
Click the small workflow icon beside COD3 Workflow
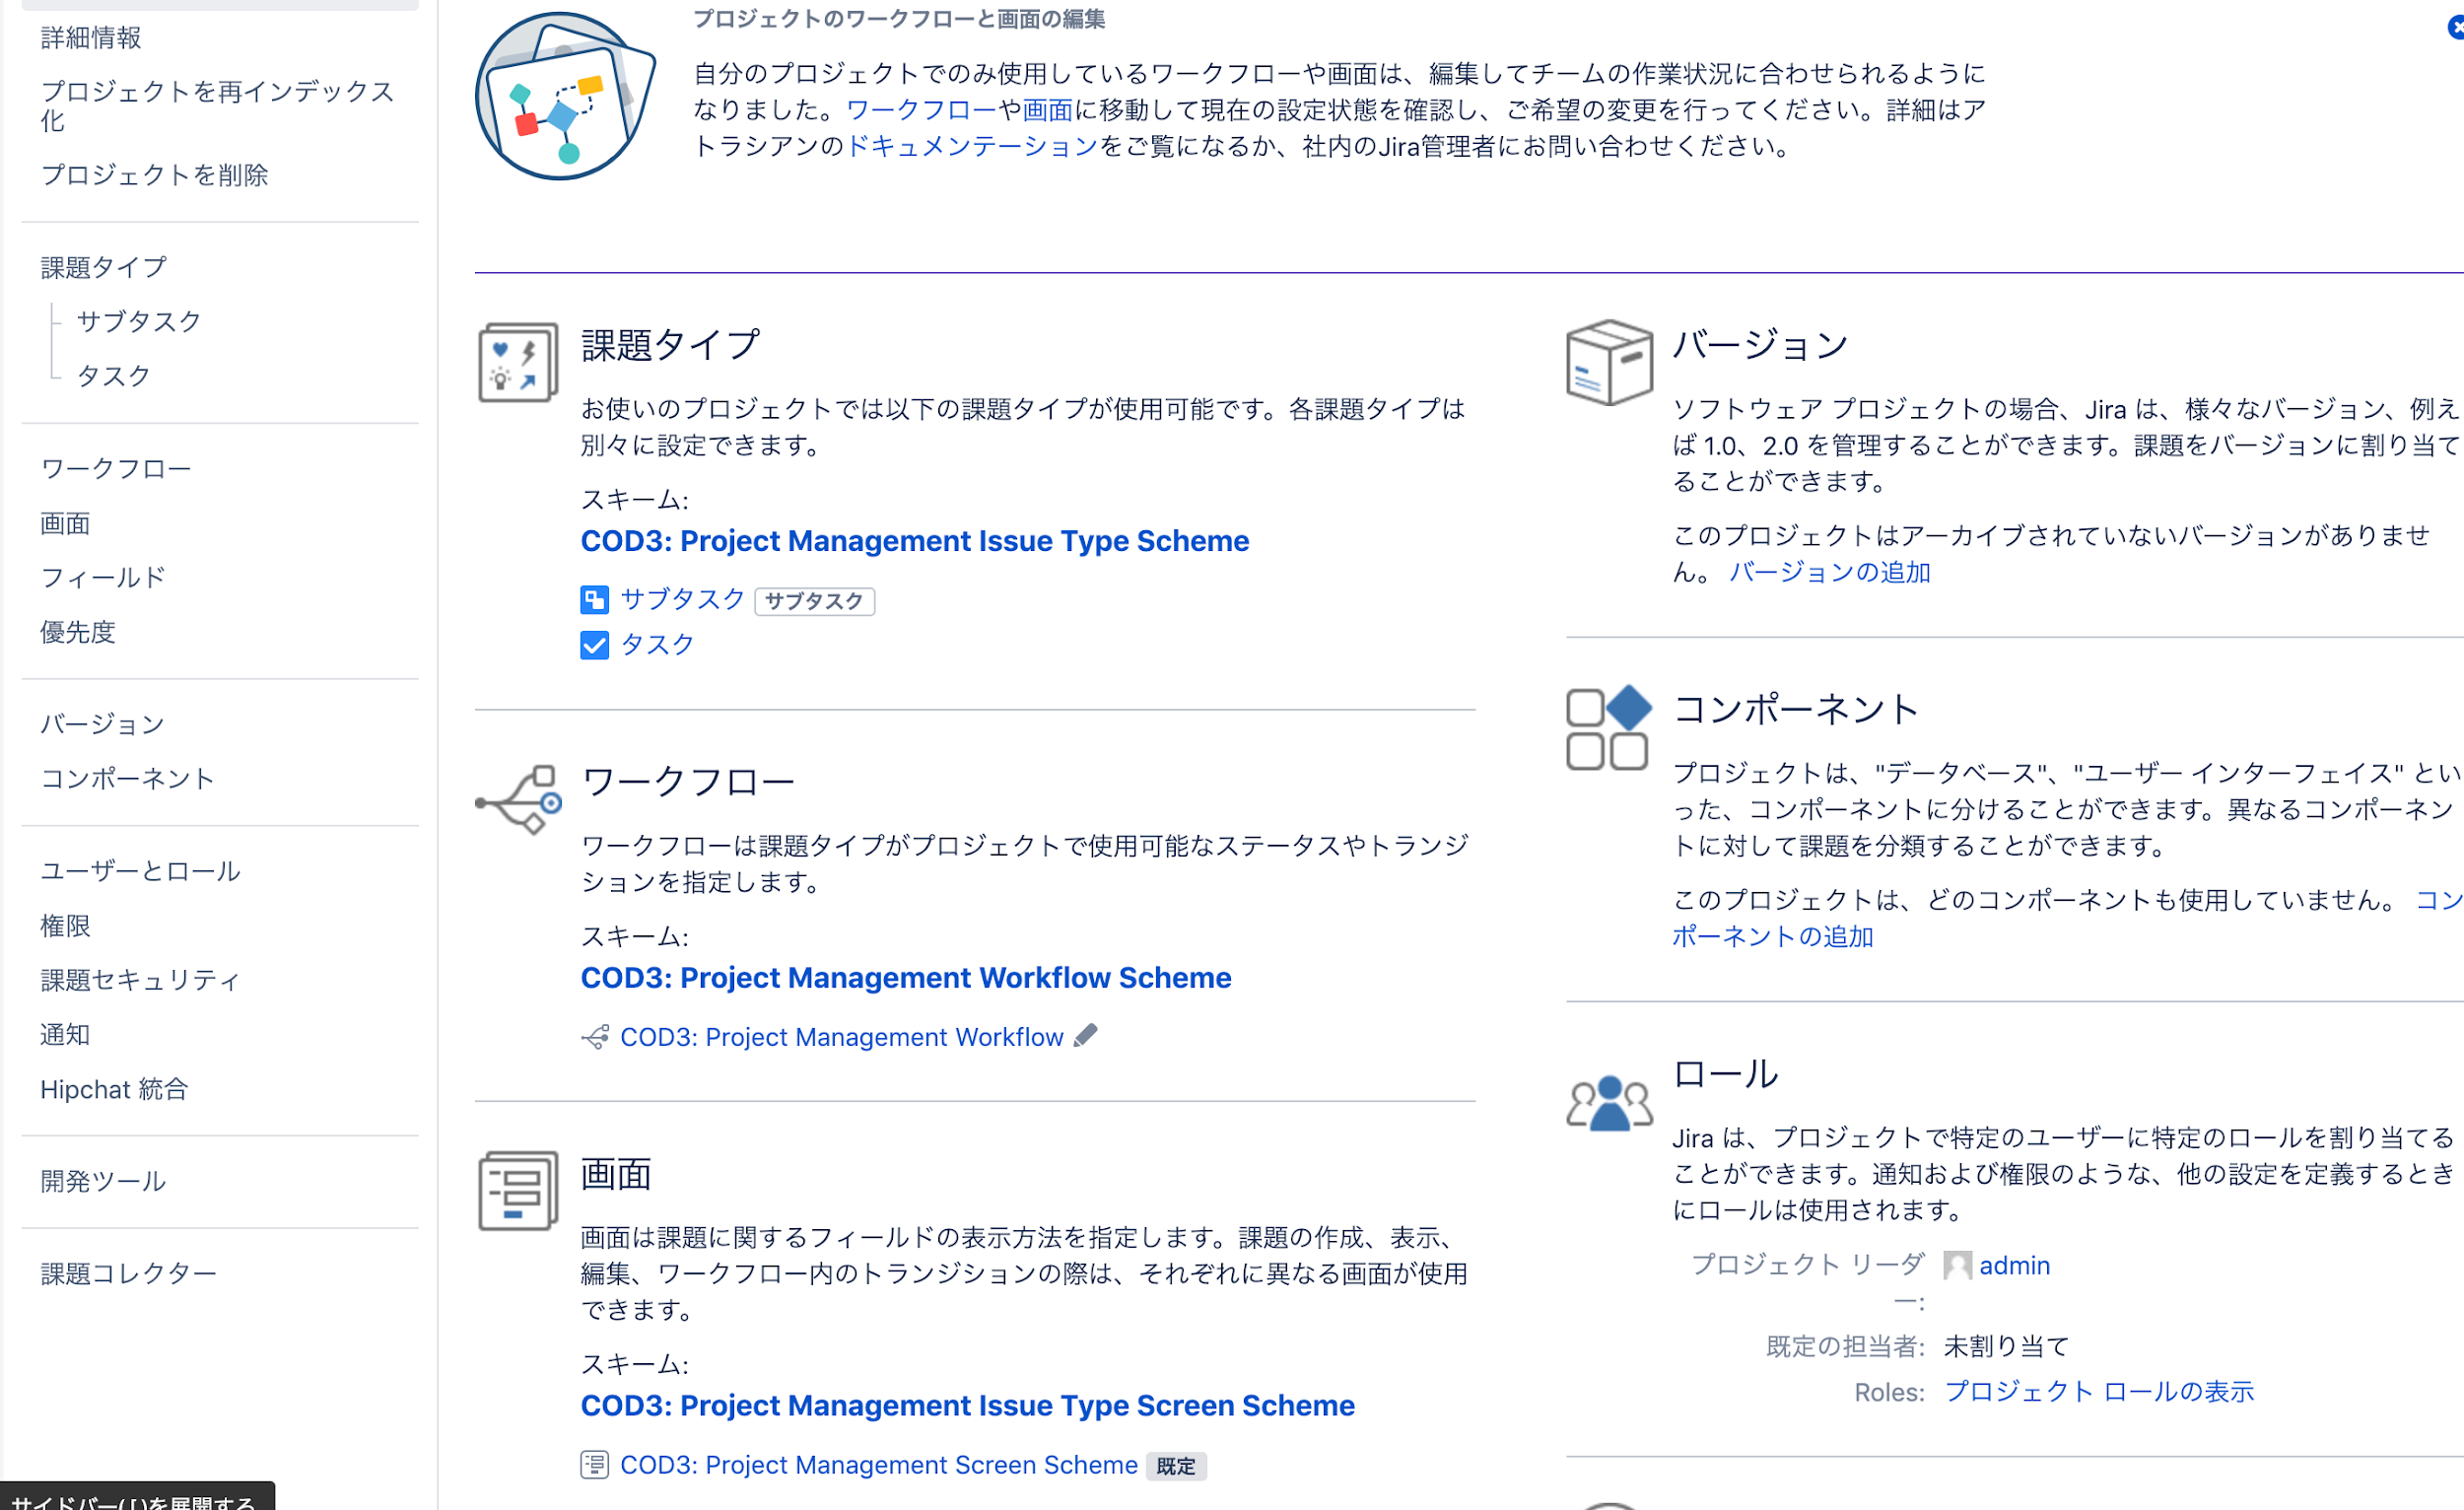tap(594, 1037)
